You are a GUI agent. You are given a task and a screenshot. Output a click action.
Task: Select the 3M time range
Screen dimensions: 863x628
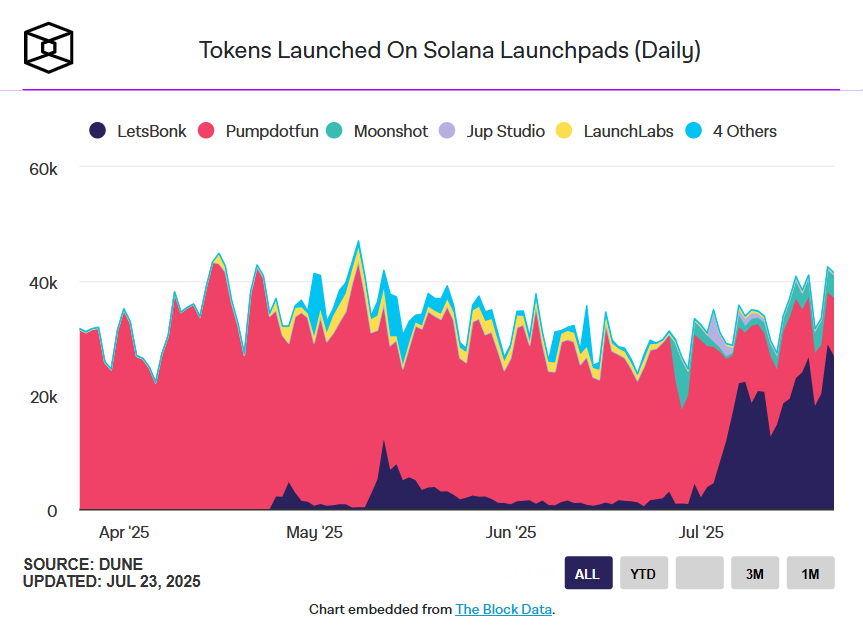click(755, 573)
